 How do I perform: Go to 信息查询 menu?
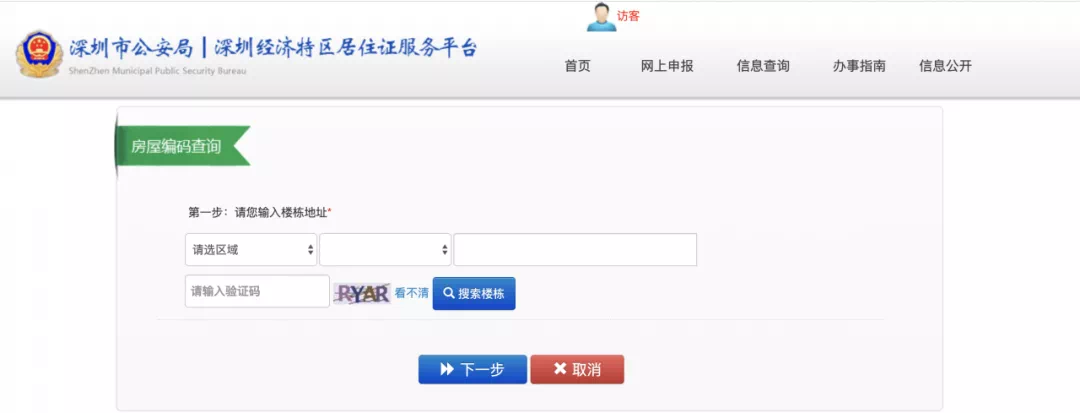coord(763,66)
